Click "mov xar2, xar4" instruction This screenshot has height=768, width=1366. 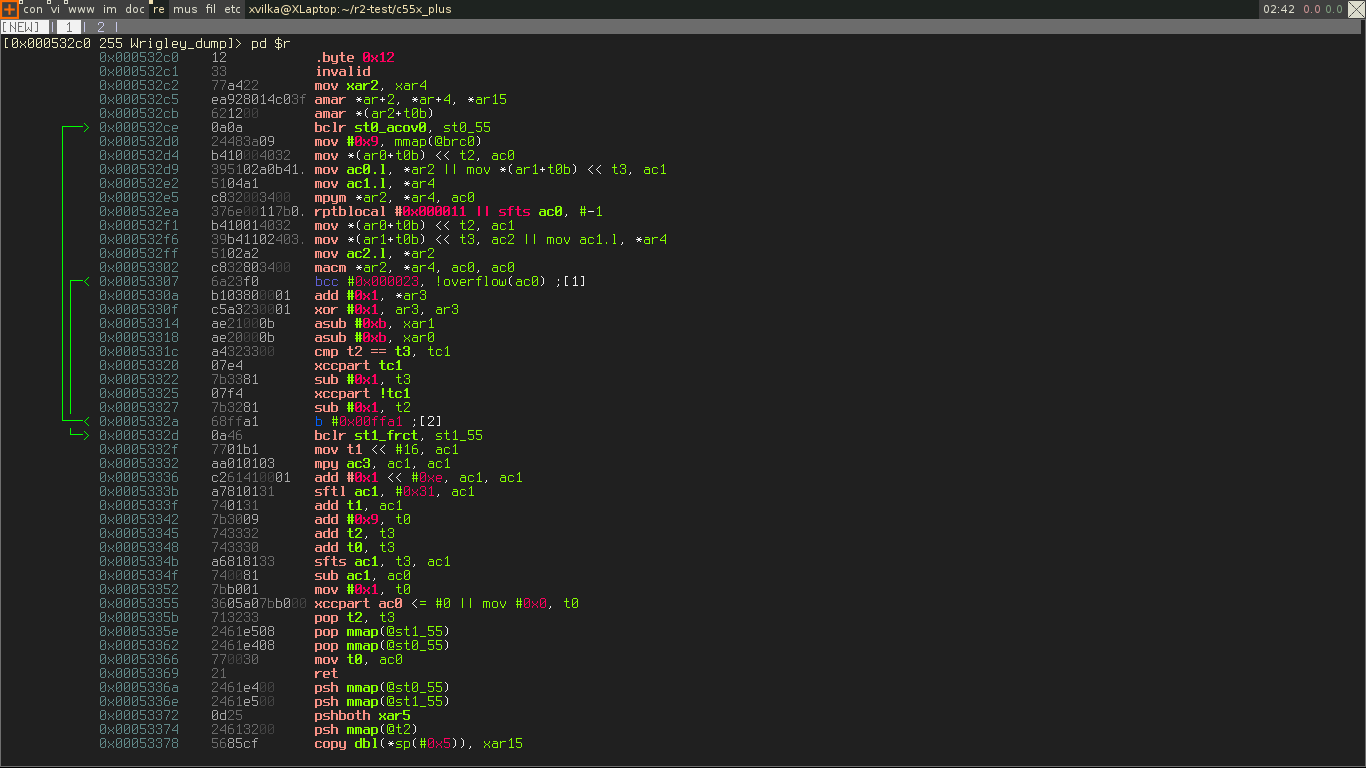[x=371, y=85]
